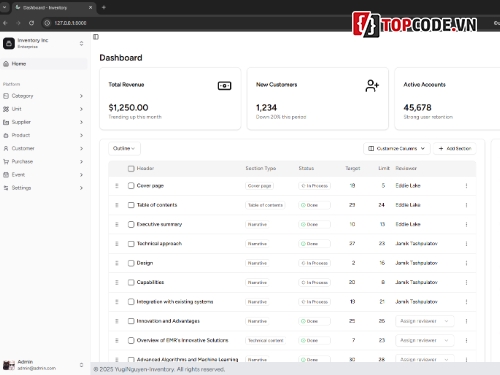Open row actions for Executive summary

tap(466, 224)
